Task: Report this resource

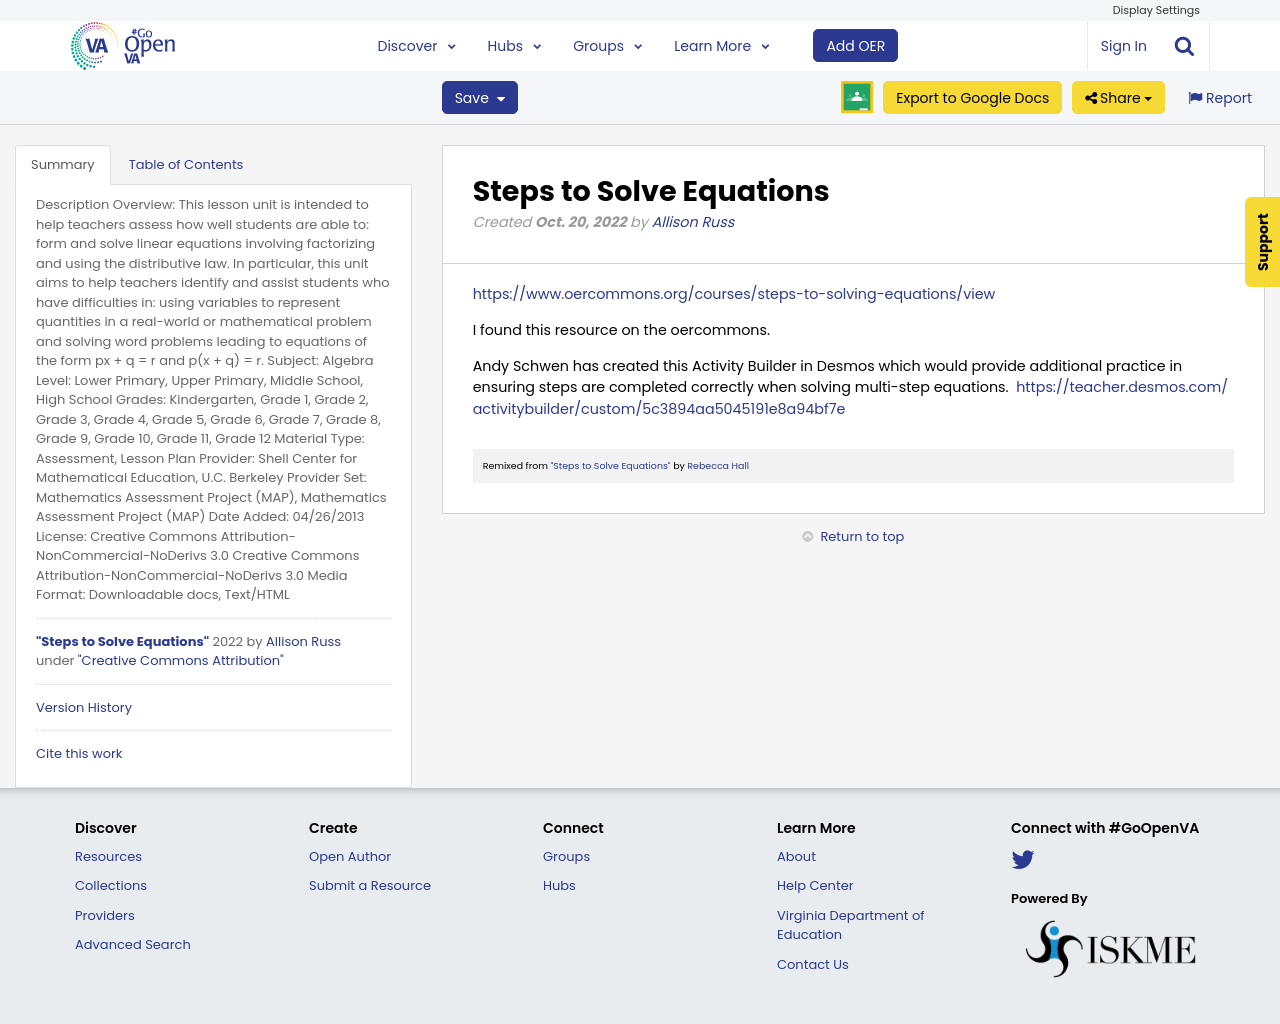Action: coord(1218,96)
